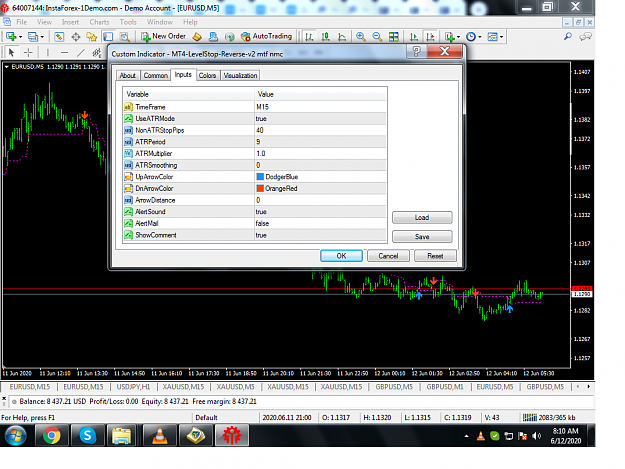Image resolution: width=625 pixels, height=469 pixels.
Task: Open the Charts menu
Action: (x=99, y=22)
